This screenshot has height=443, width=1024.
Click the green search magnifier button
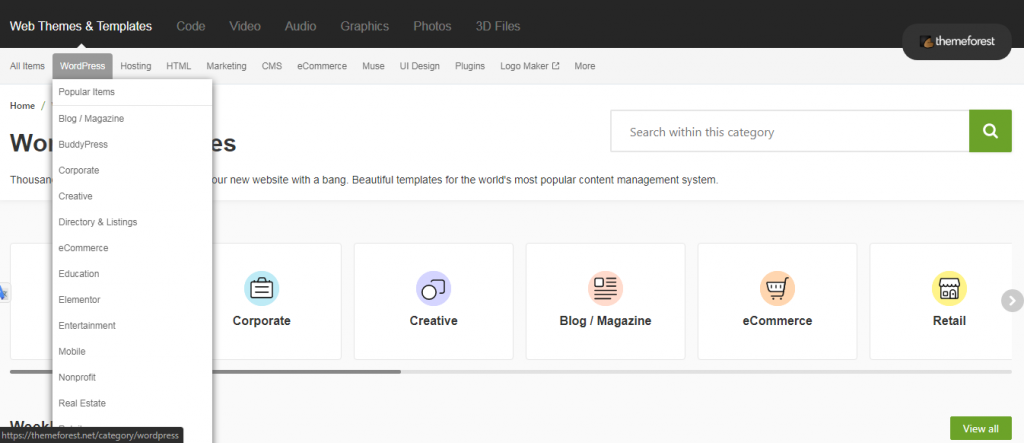pyautogui.click(x=990, y=131)
